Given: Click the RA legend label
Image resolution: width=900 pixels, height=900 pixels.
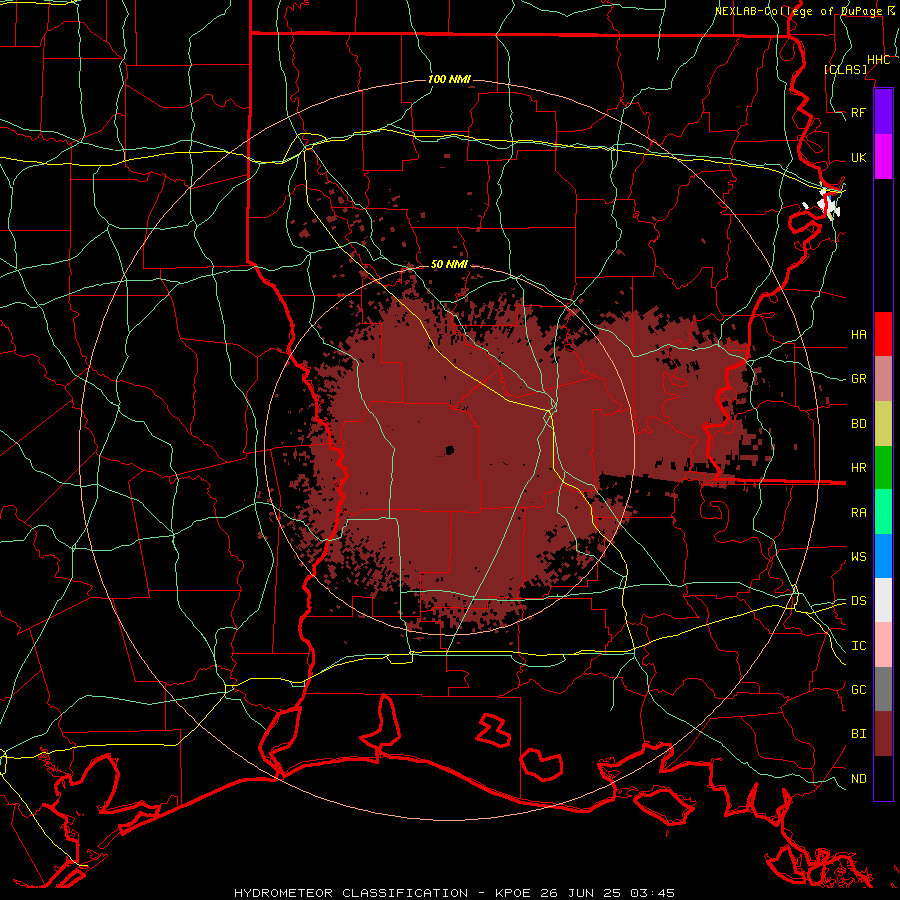Looking at the screenshot, I should pos(858,512).
